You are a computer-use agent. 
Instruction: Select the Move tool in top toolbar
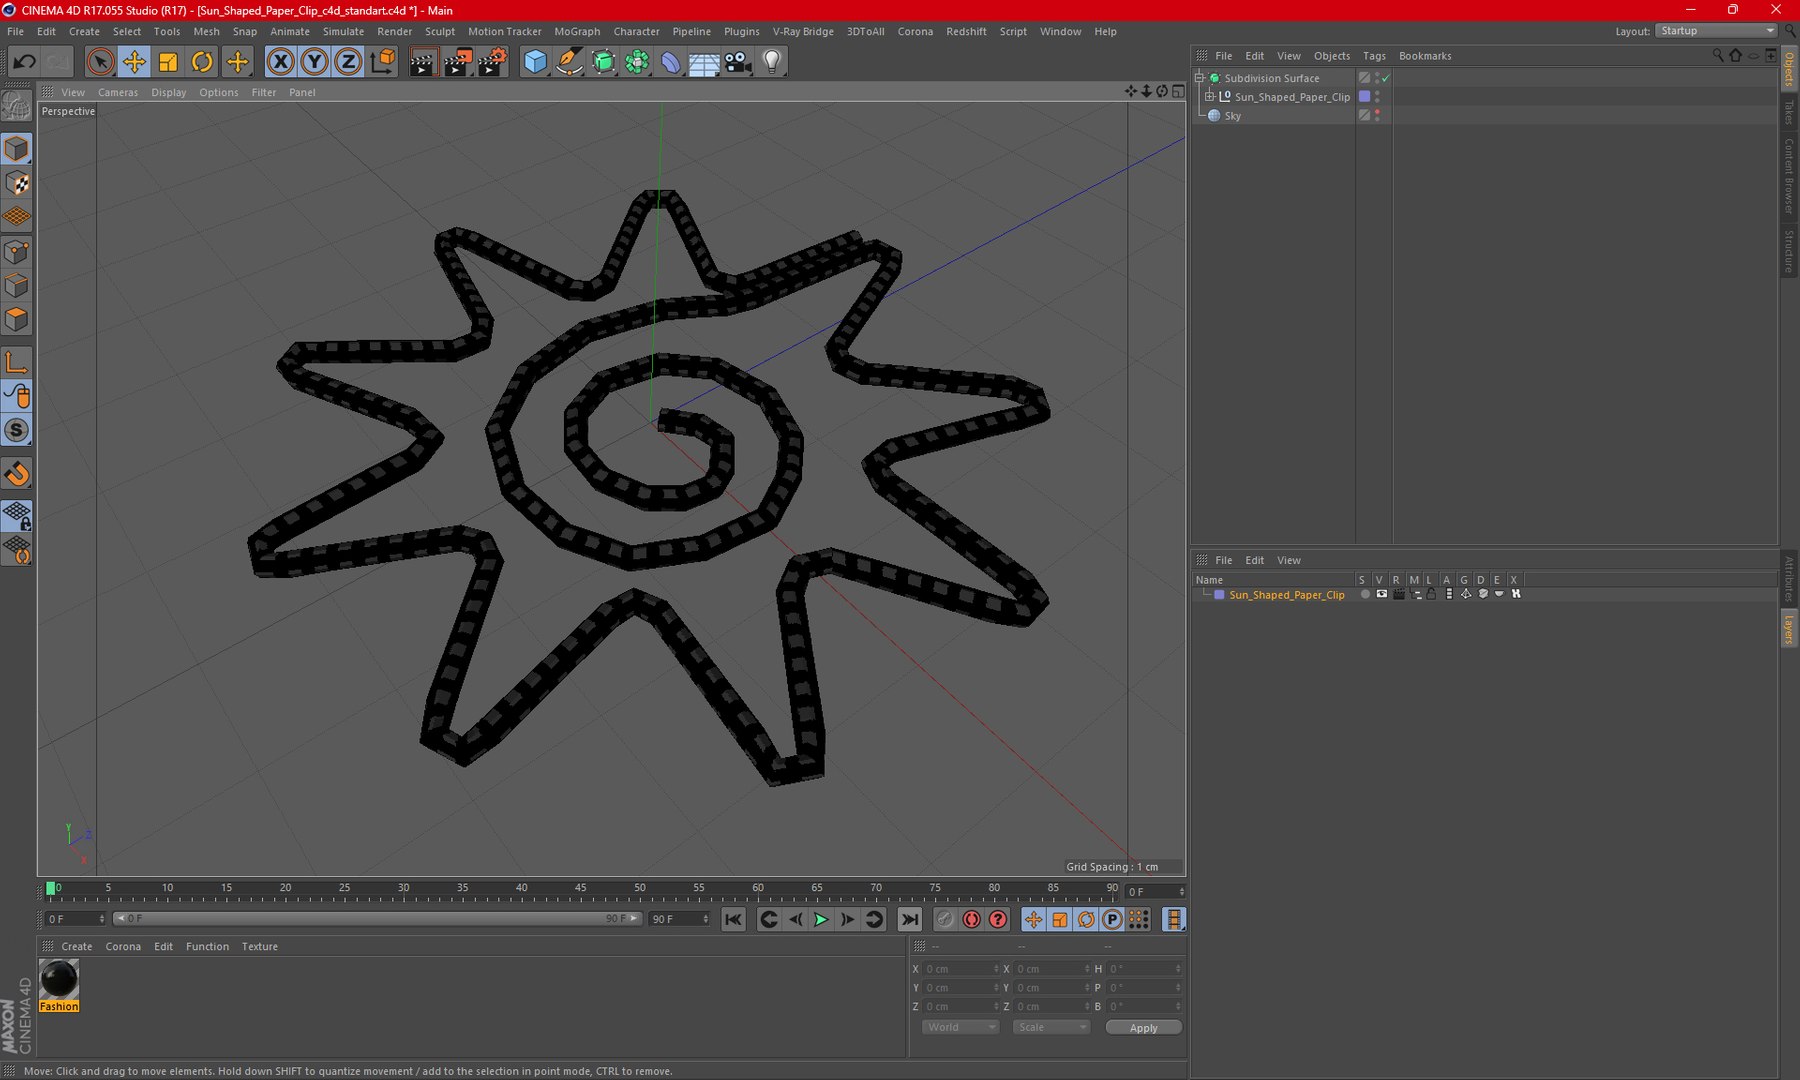134,62
